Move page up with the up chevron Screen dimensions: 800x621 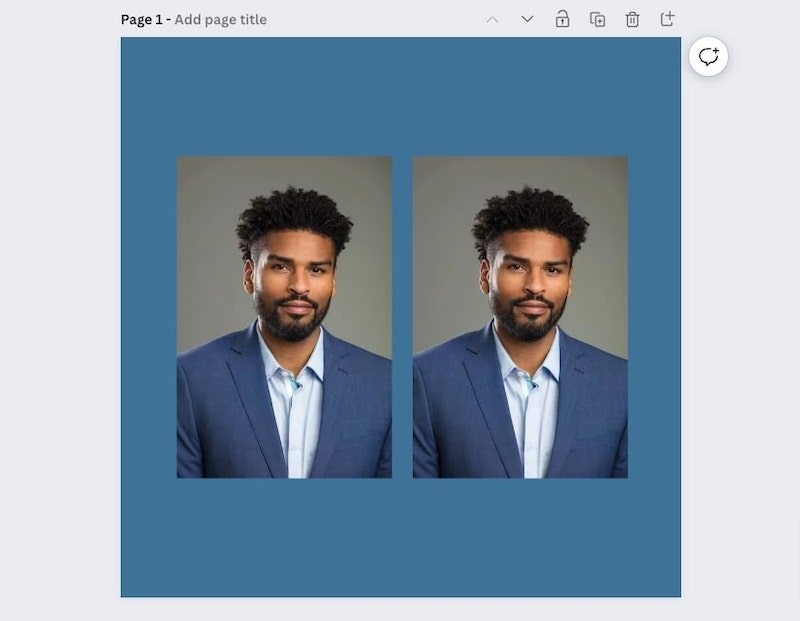(x=492, y=19)
